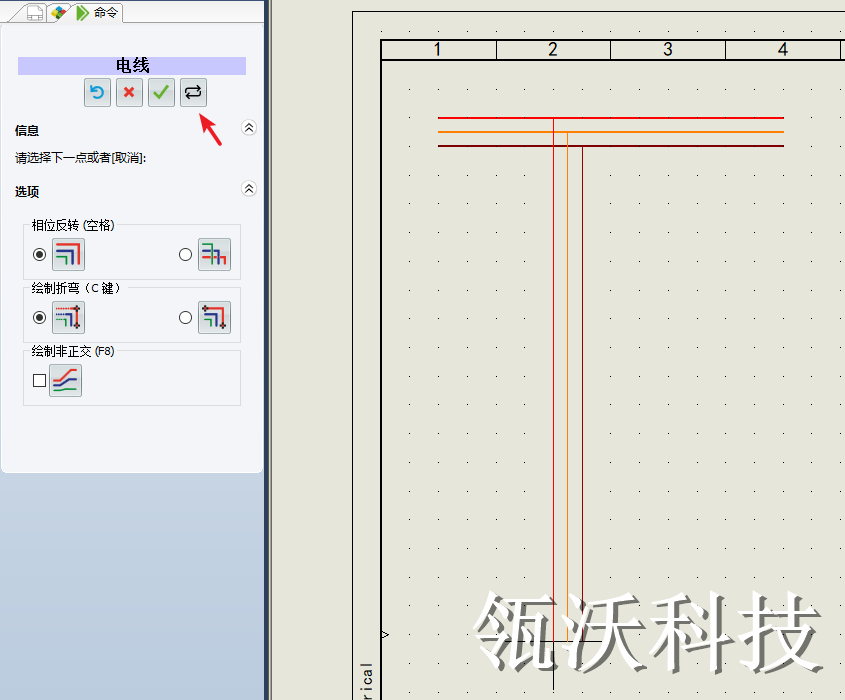Click the prompt text 请选择下一点或者[取消]
The height and width of the screenshot is (700, 845).
tap(80, 158)
